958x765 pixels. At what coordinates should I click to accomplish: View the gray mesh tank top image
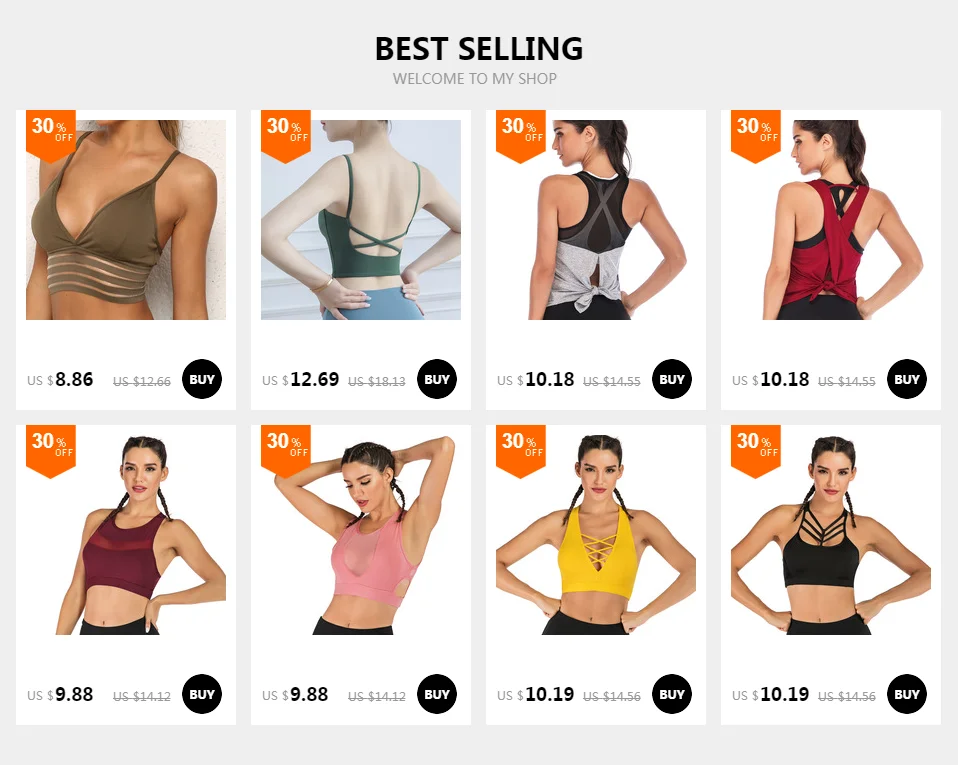pyautogui.click(x=596, y=220)
